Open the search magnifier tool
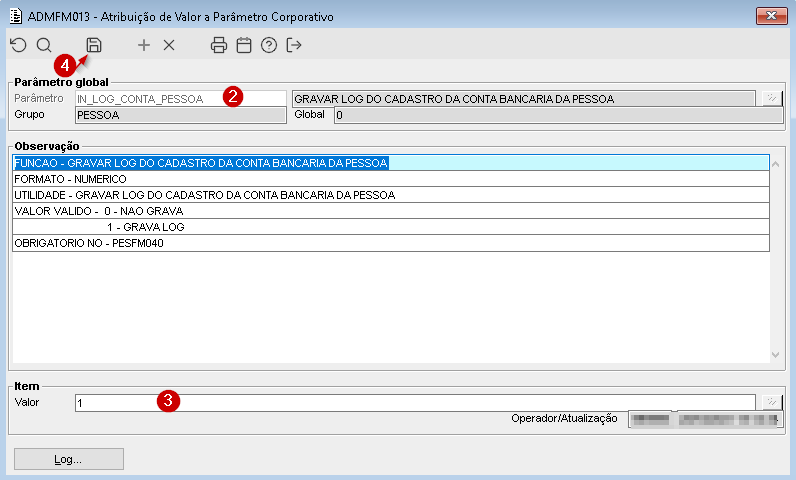796x480 pixels. click(x=44, y=45)
